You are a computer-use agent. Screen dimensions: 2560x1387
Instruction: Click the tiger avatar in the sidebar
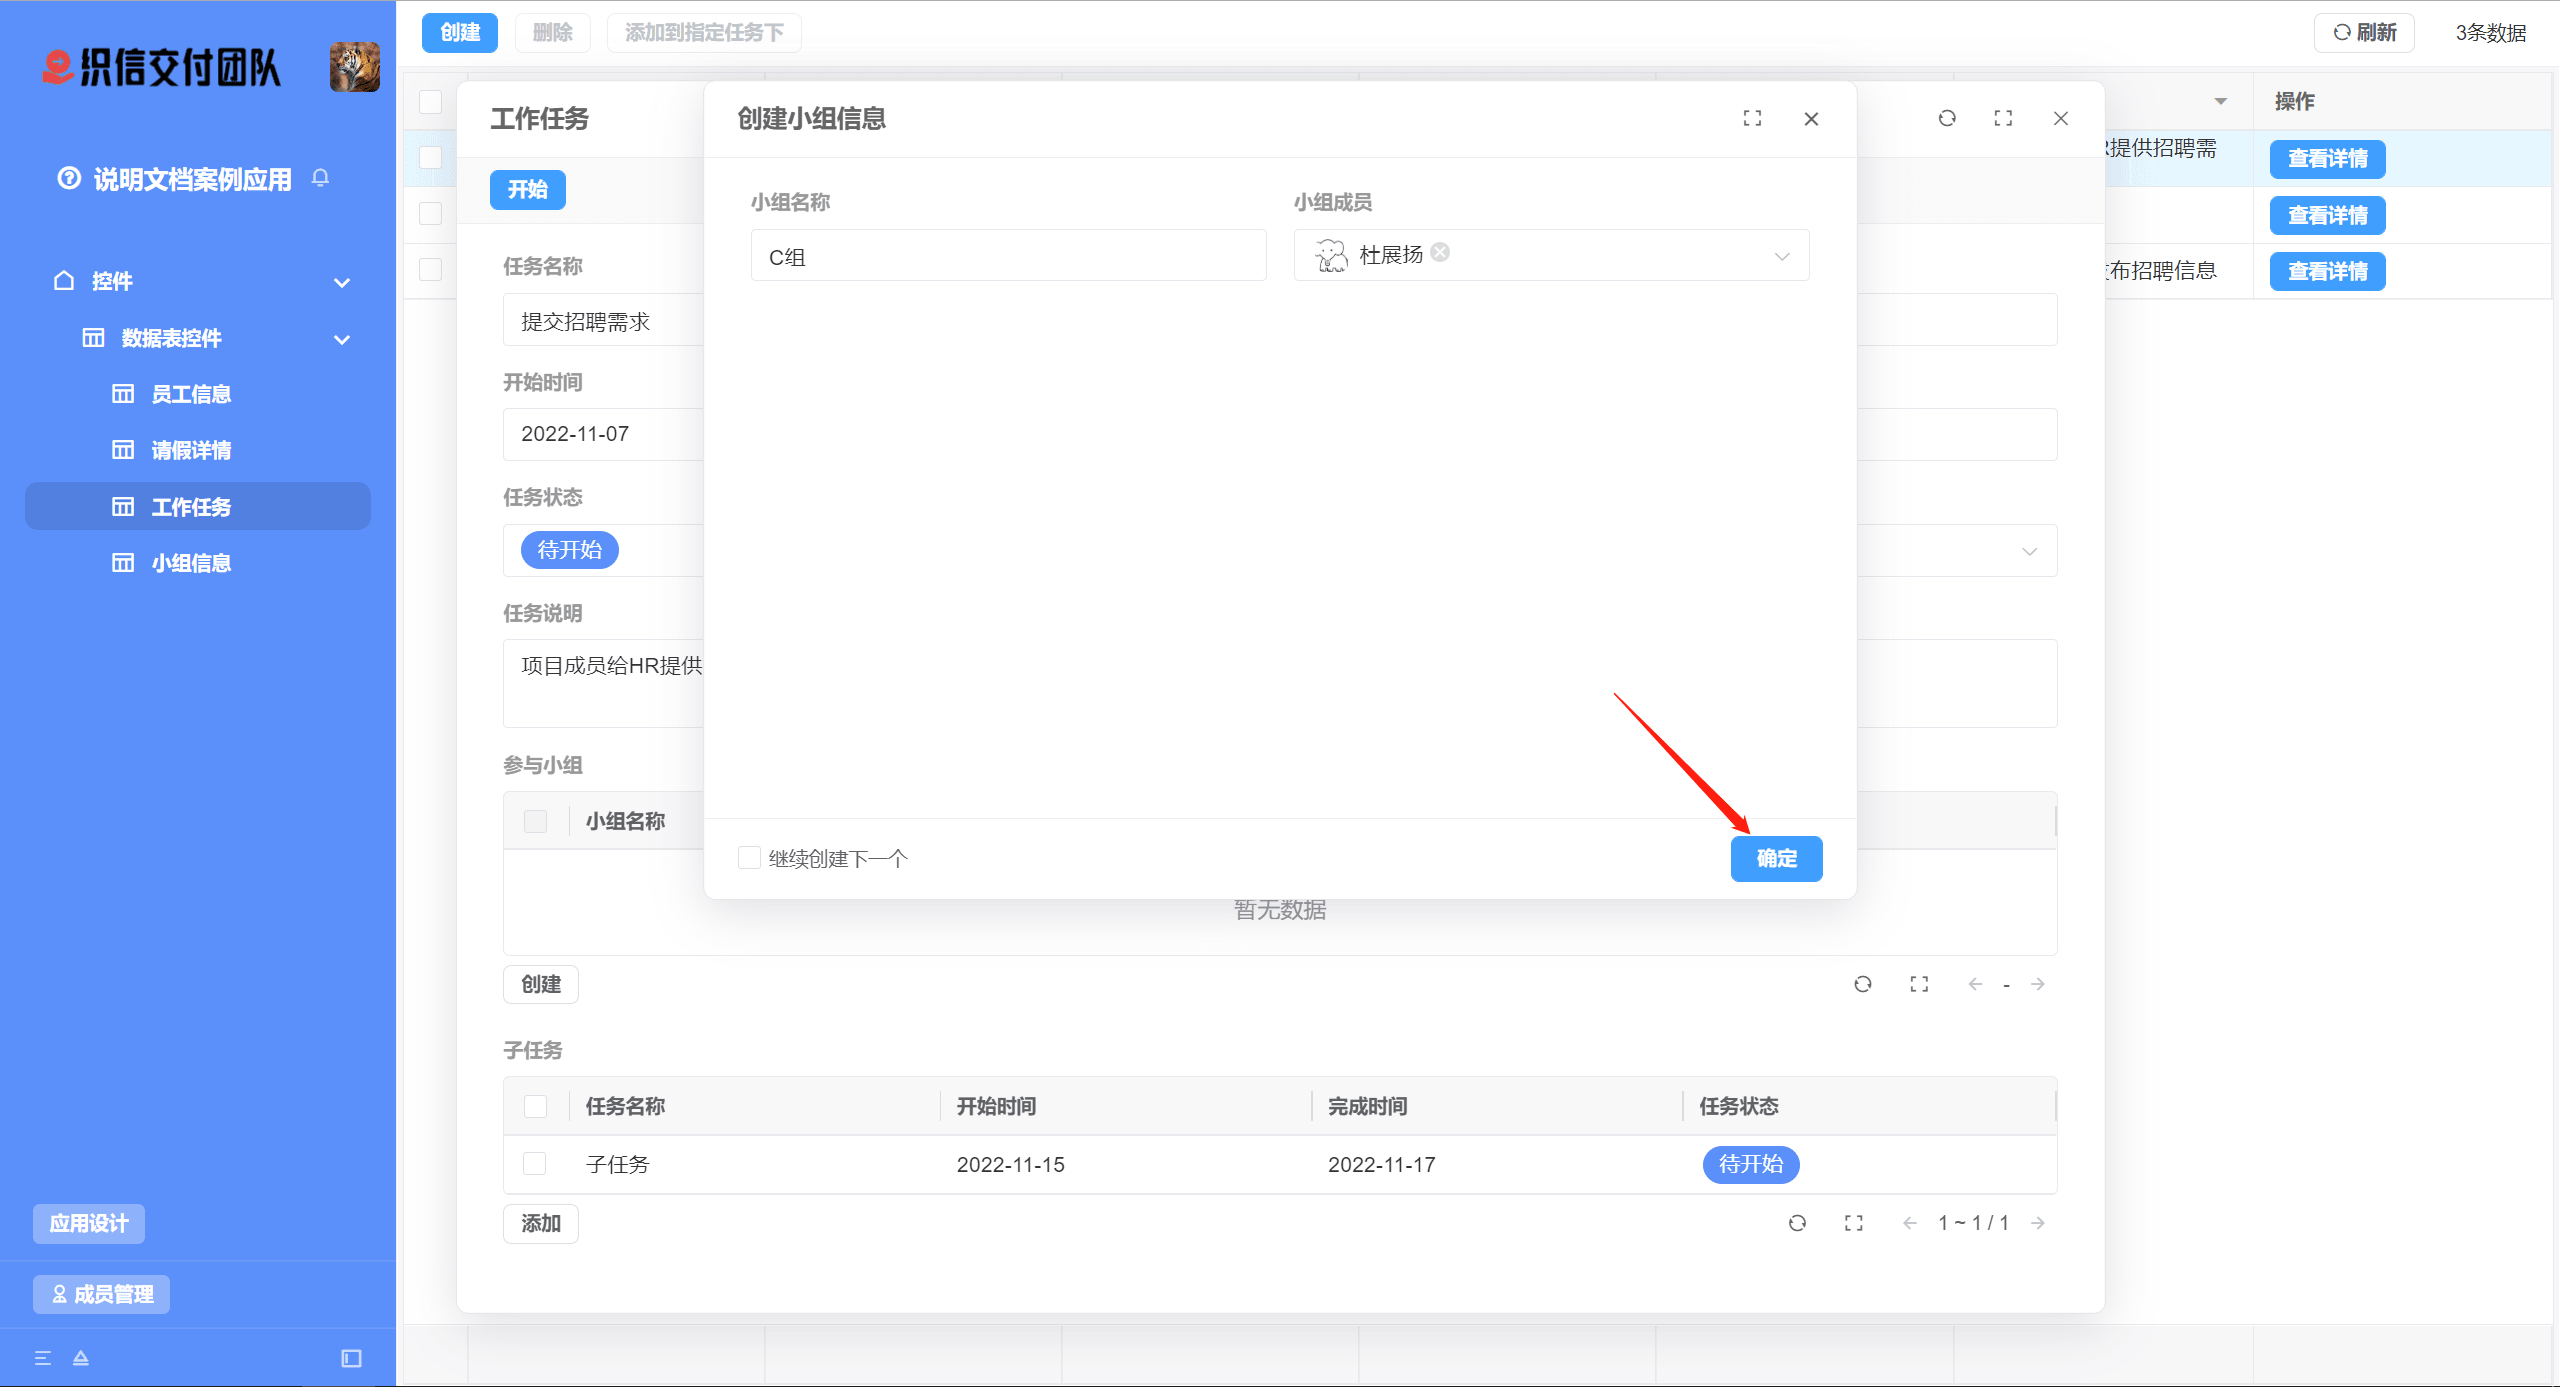(x=355, y=67)
